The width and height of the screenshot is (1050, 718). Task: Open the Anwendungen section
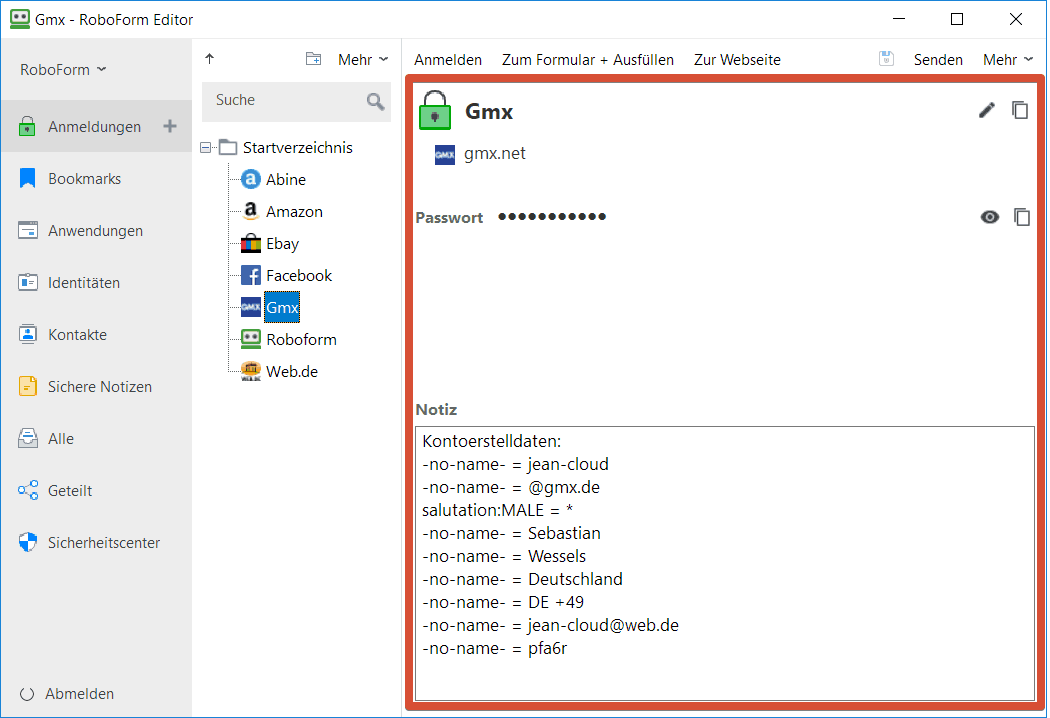96,231
